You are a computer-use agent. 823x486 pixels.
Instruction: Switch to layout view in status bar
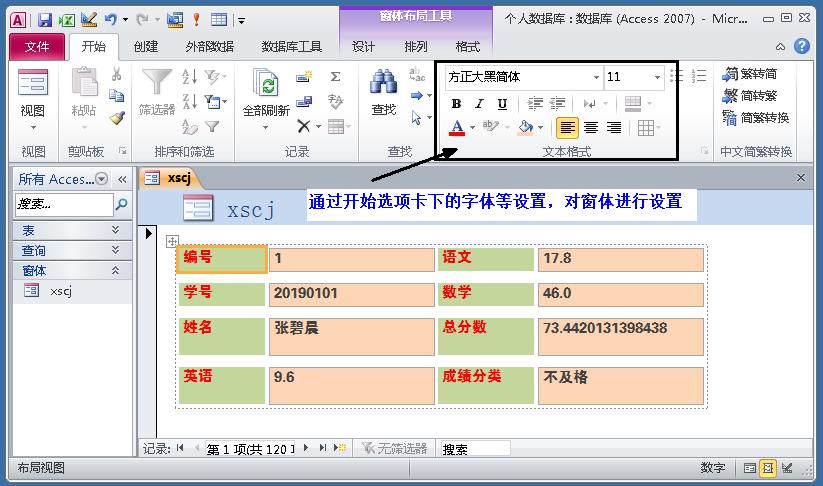point(768,468)
